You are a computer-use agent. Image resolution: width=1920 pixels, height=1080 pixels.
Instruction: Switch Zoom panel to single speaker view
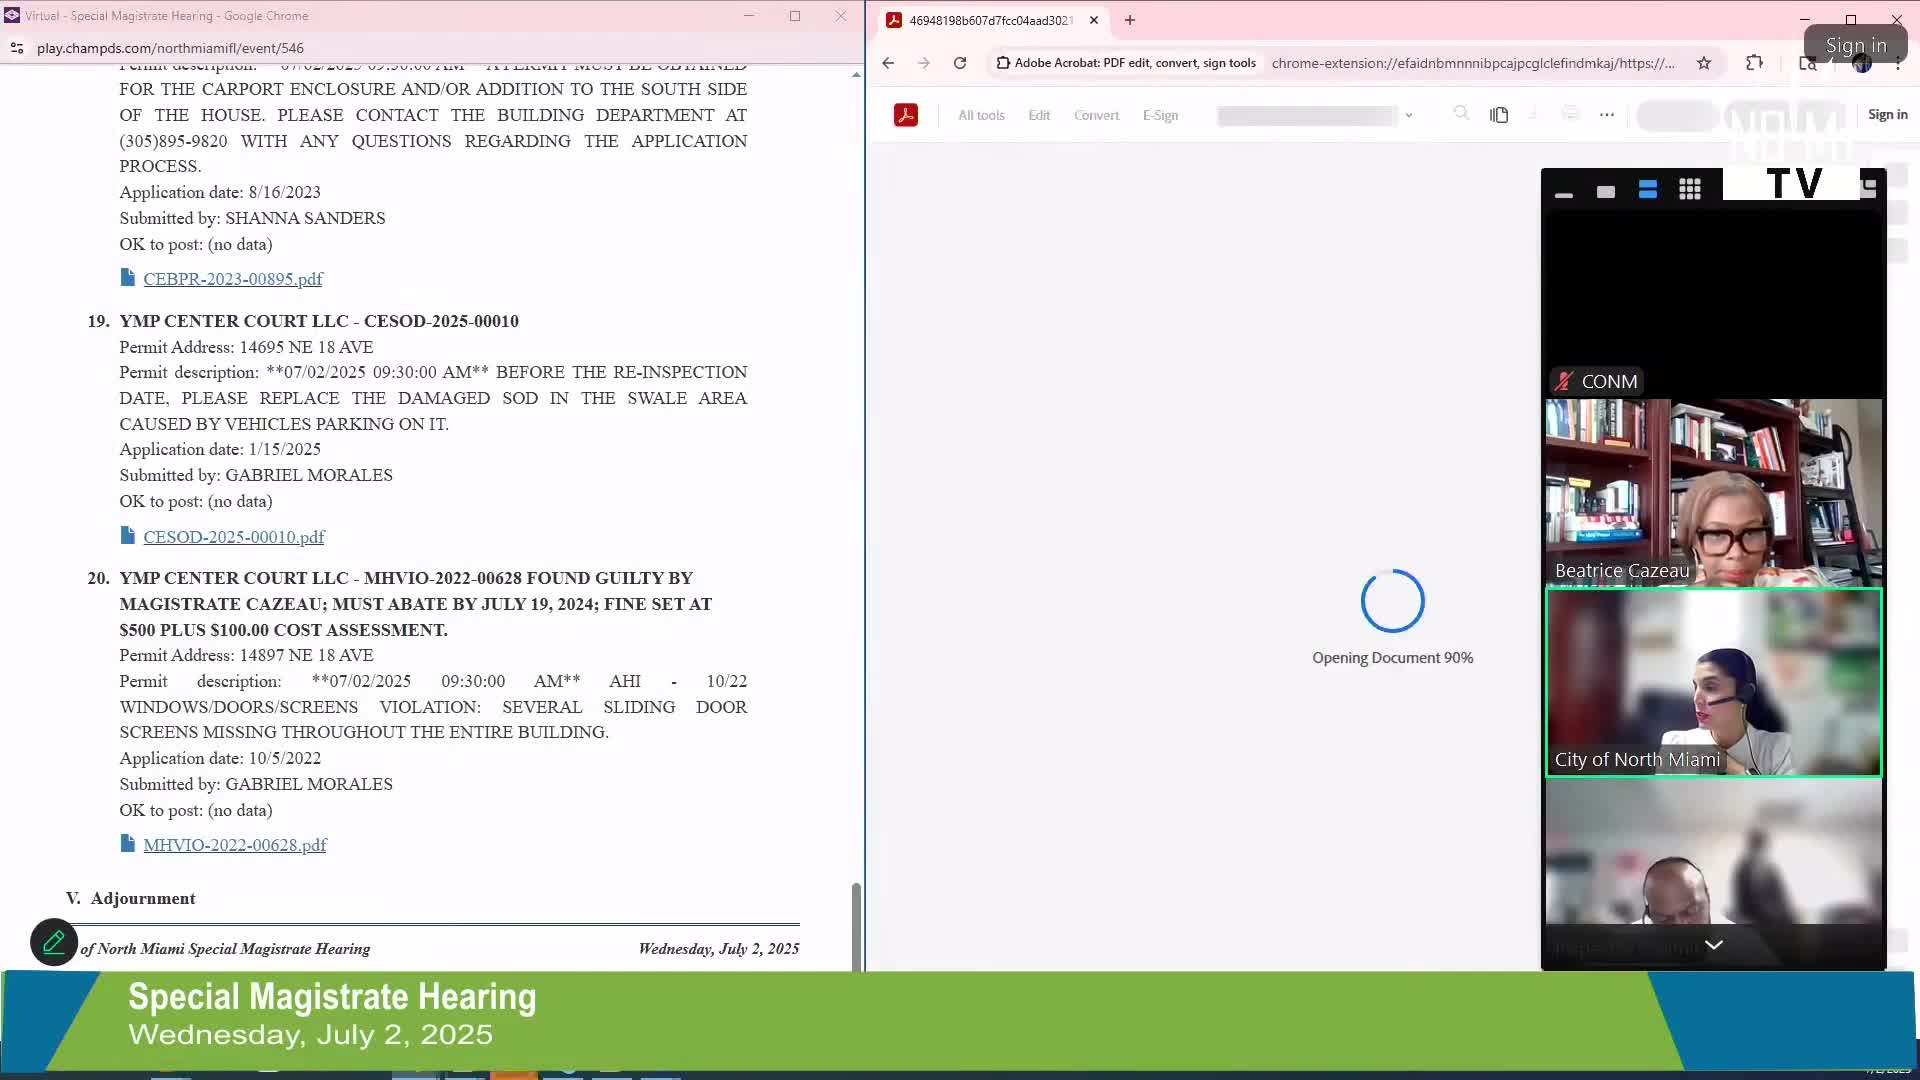1606,191
